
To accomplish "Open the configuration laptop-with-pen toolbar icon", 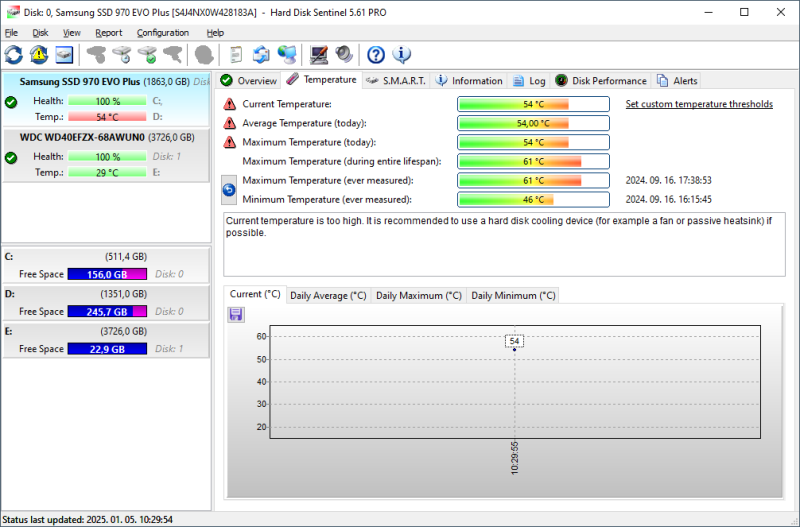I will pos(319,55).
